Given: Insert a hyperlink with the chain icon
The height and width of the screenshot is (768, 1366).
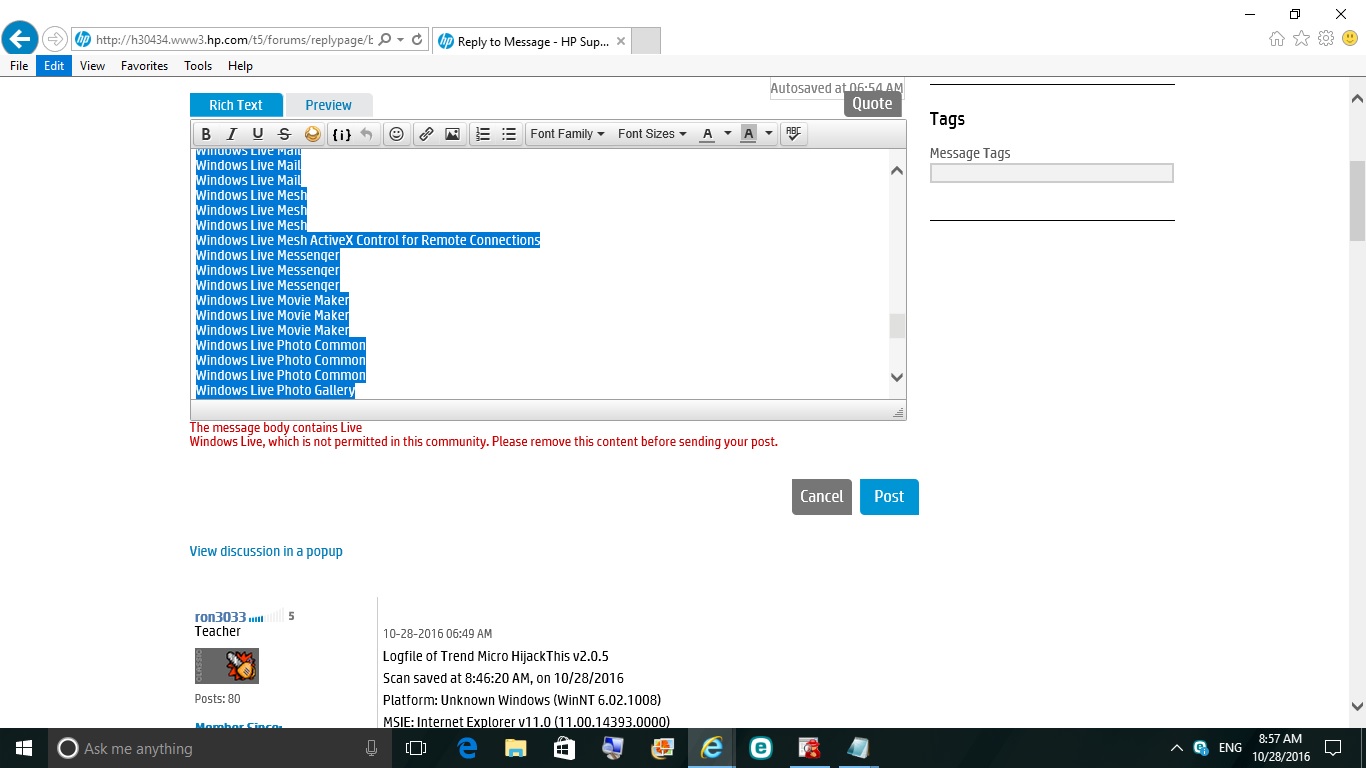Looking at the screenshot, I should 426,134.
